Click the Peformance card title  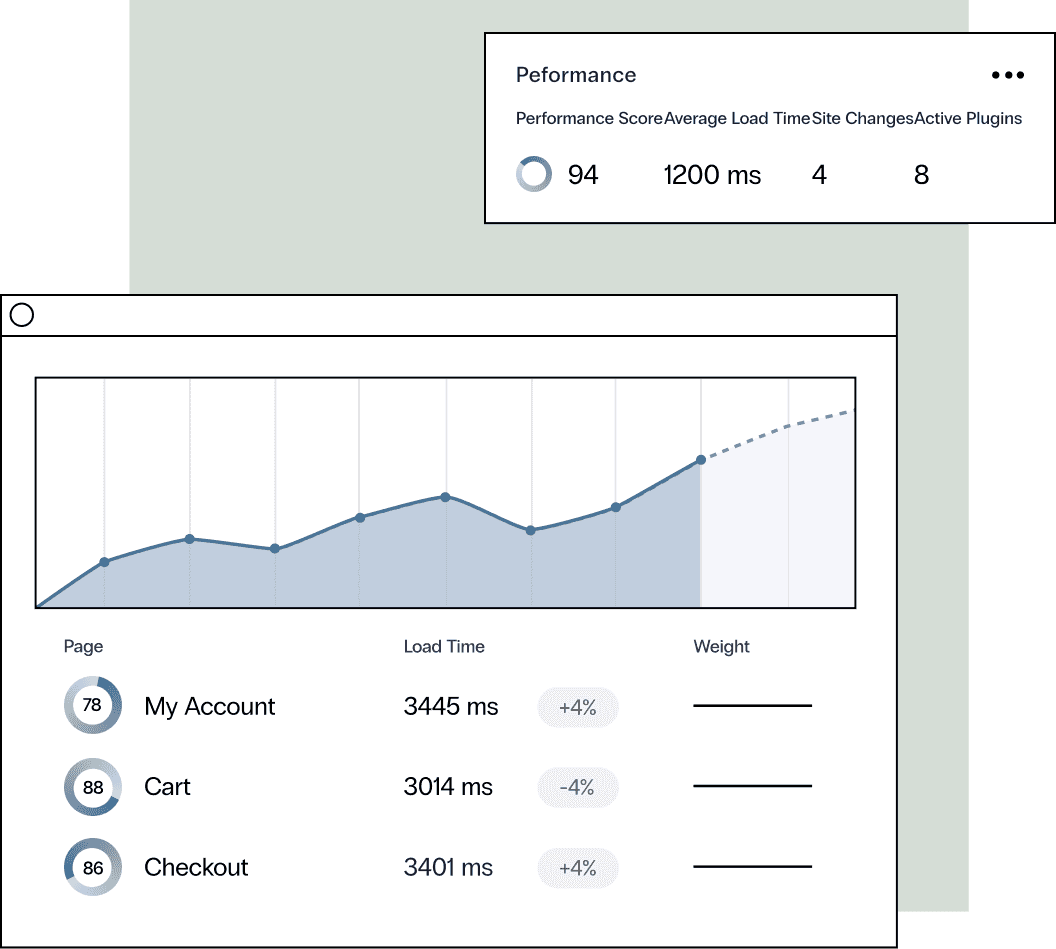[576, 75]
